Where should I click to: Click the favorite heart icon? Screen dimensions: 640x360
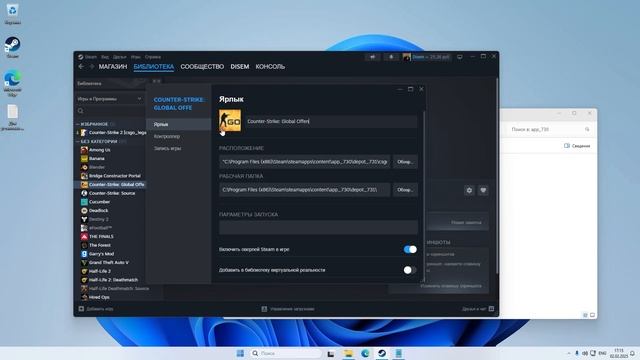coord(483,190)
